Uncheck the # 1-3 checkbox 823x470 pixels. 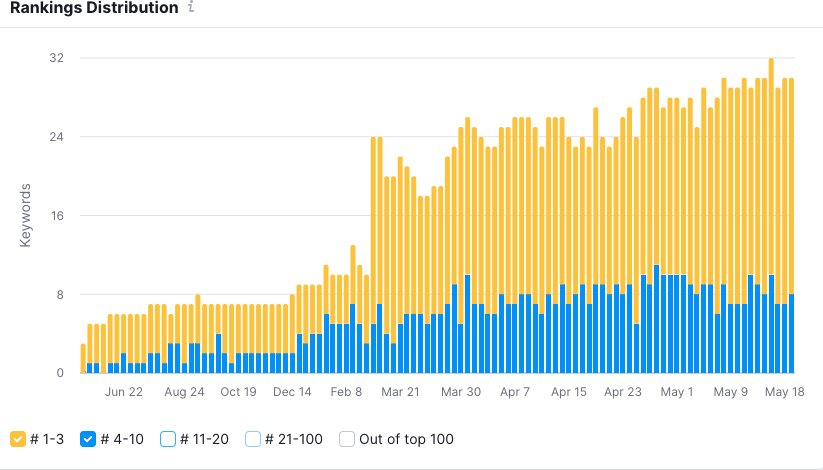[18, 439]
